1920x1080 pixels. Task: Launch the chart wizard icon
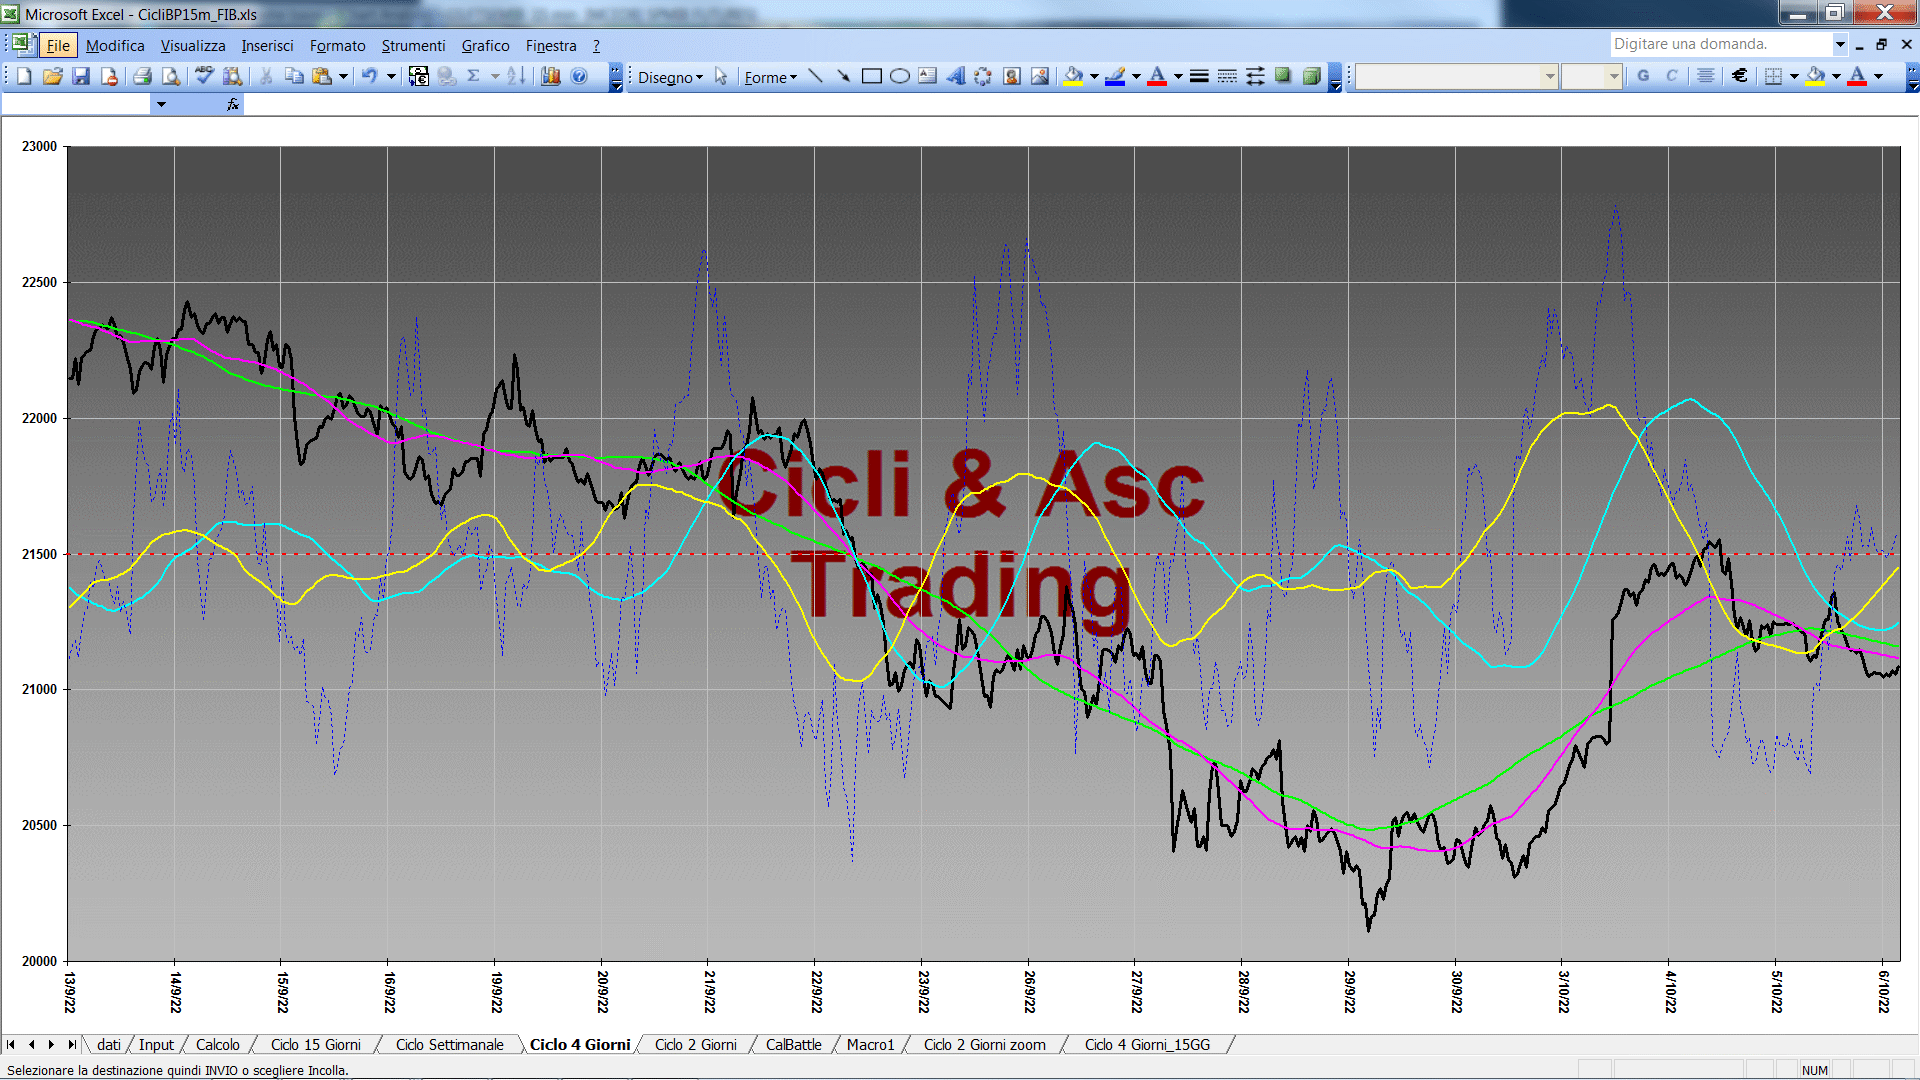[x=550, y=76]
